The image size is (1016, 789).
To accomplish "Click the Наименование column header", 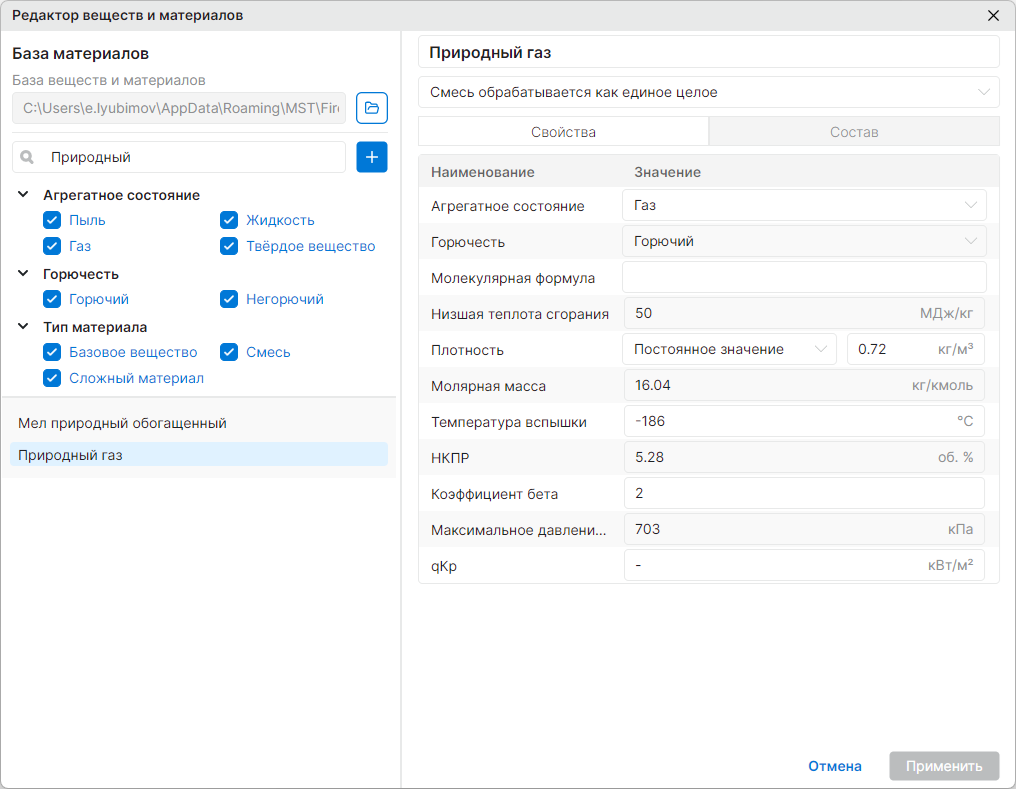I will click(x=483, y=172).
